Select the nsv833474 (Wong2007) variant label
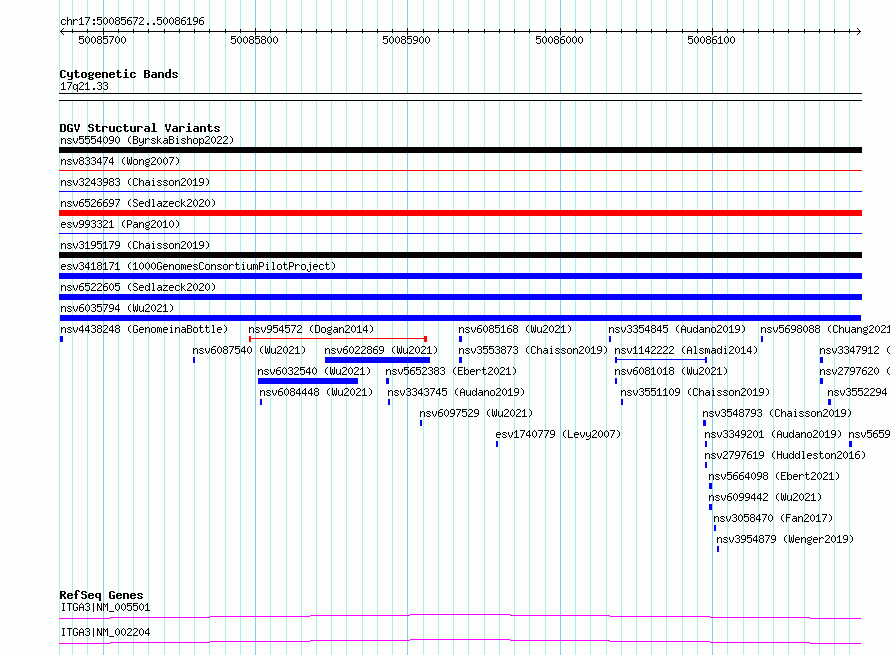The image size is (890, 655). tap(120, 161)
